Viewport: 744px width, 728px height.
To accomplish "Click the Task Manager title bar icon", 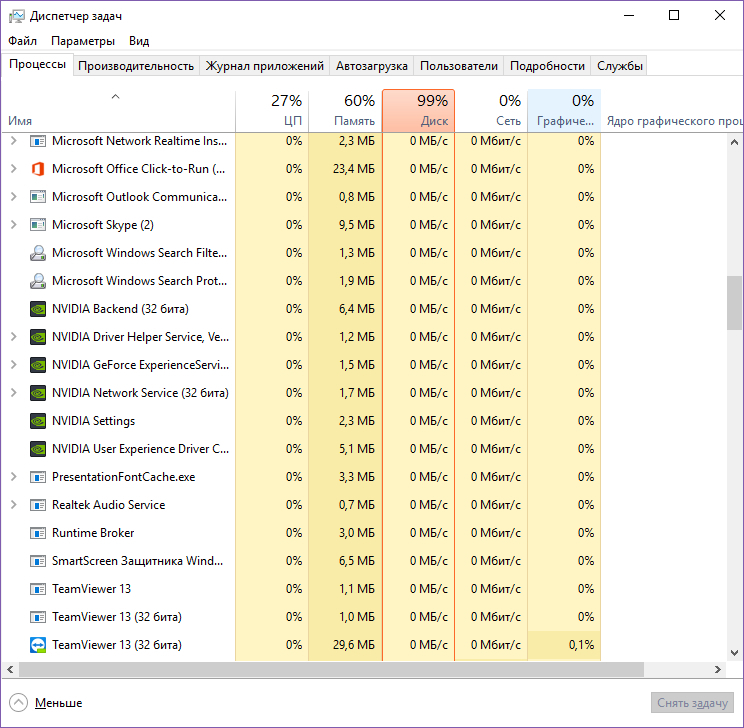I will [x=16, y=16].
